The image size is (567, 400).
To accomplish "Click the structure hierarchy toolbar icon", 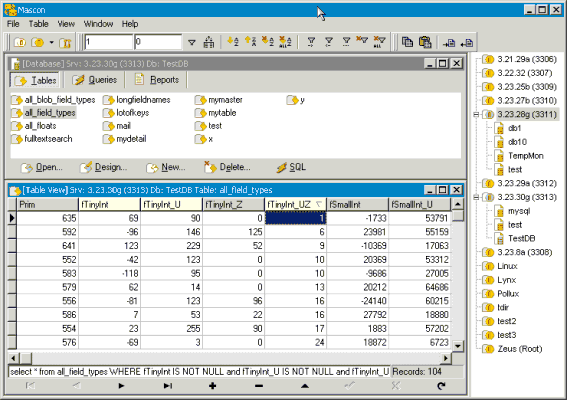I will coord(209,42).
